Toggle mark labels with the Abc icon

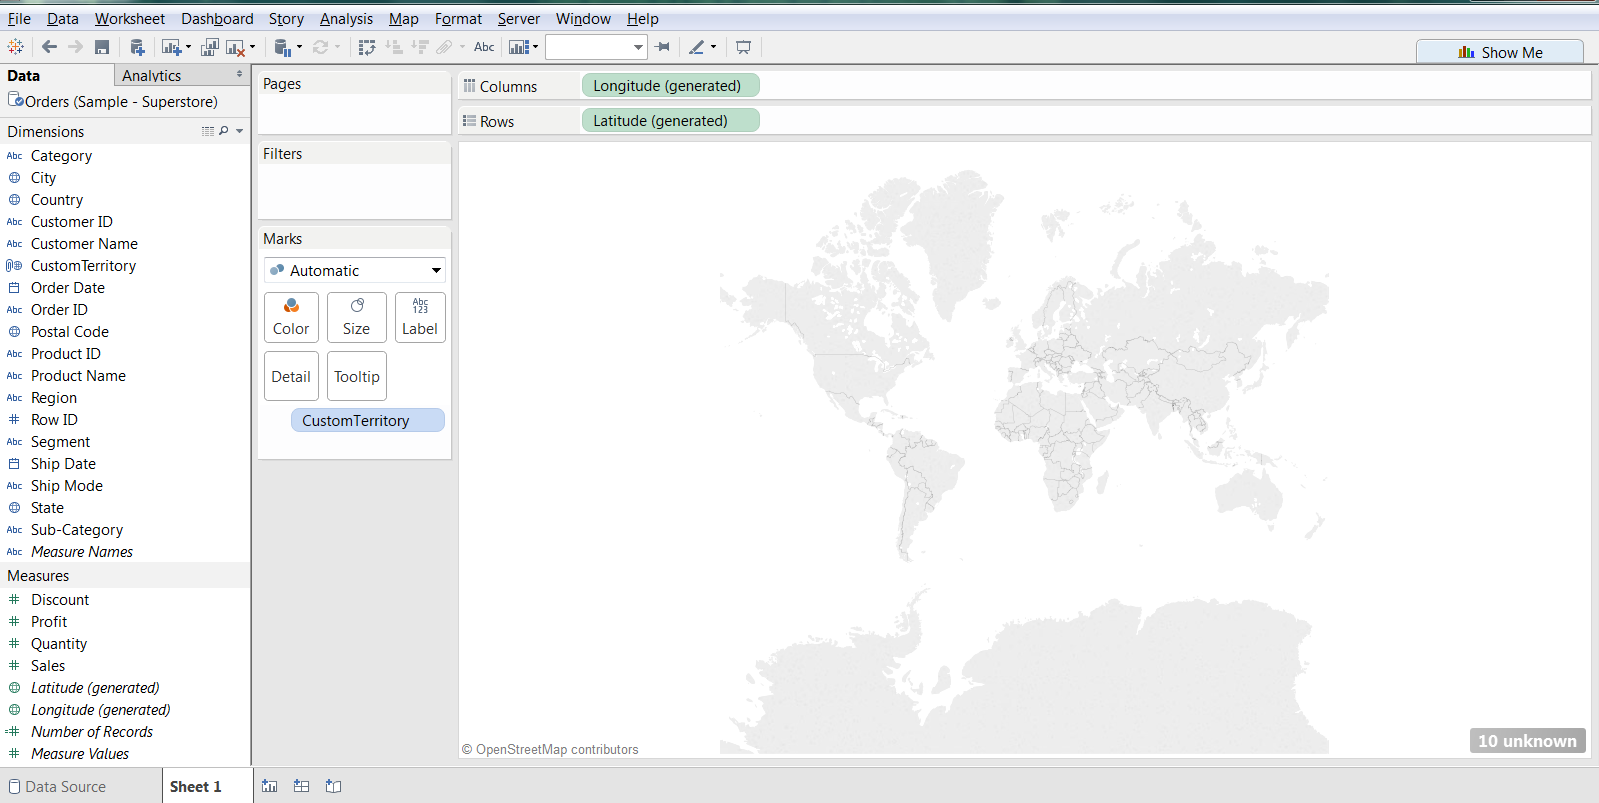tap(484, 47)
